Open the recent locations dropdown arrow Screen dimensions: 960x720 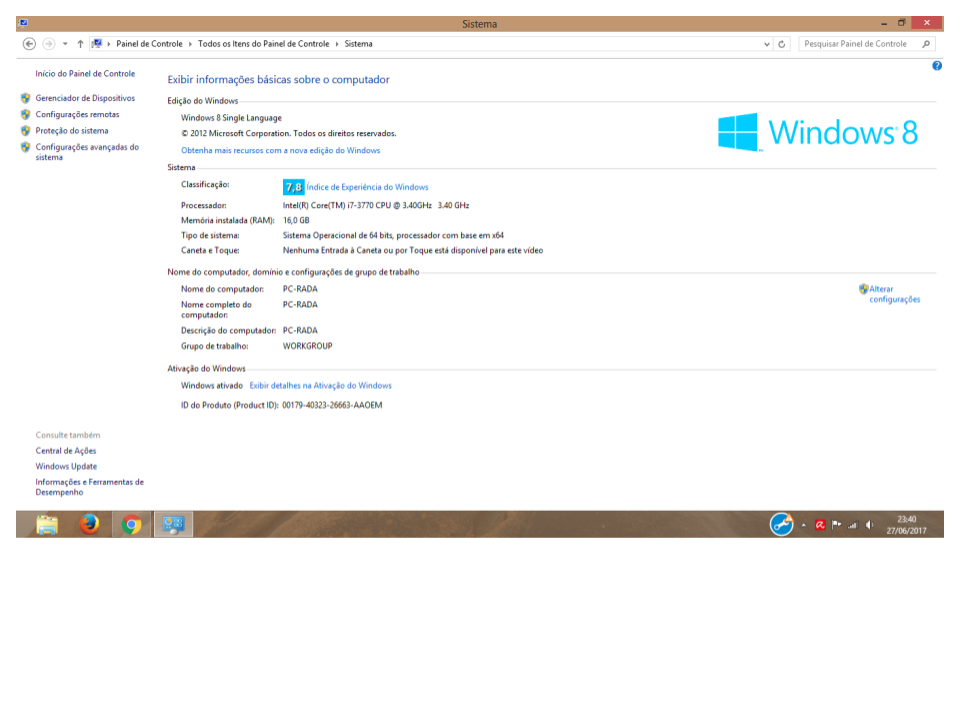coord(65,44)
